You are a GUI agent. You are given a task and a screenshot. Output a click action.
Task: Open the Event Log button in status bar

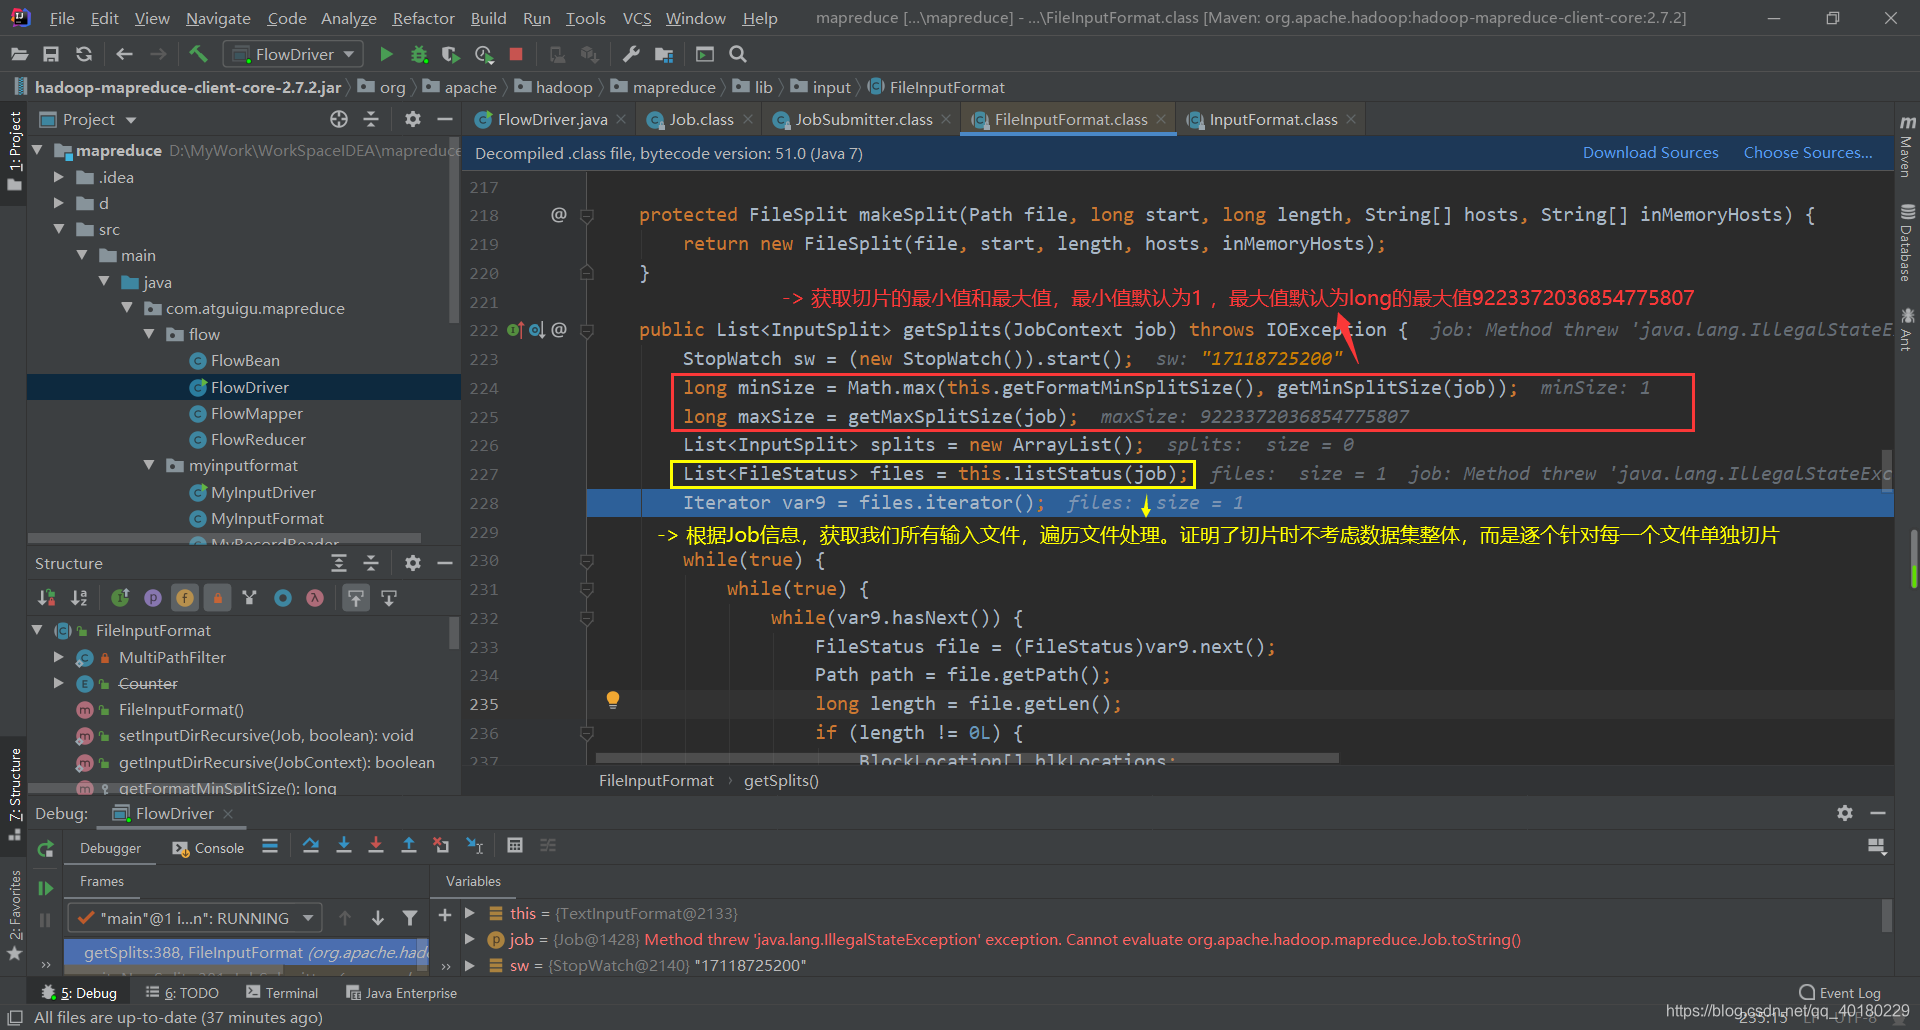[1840, 992]
